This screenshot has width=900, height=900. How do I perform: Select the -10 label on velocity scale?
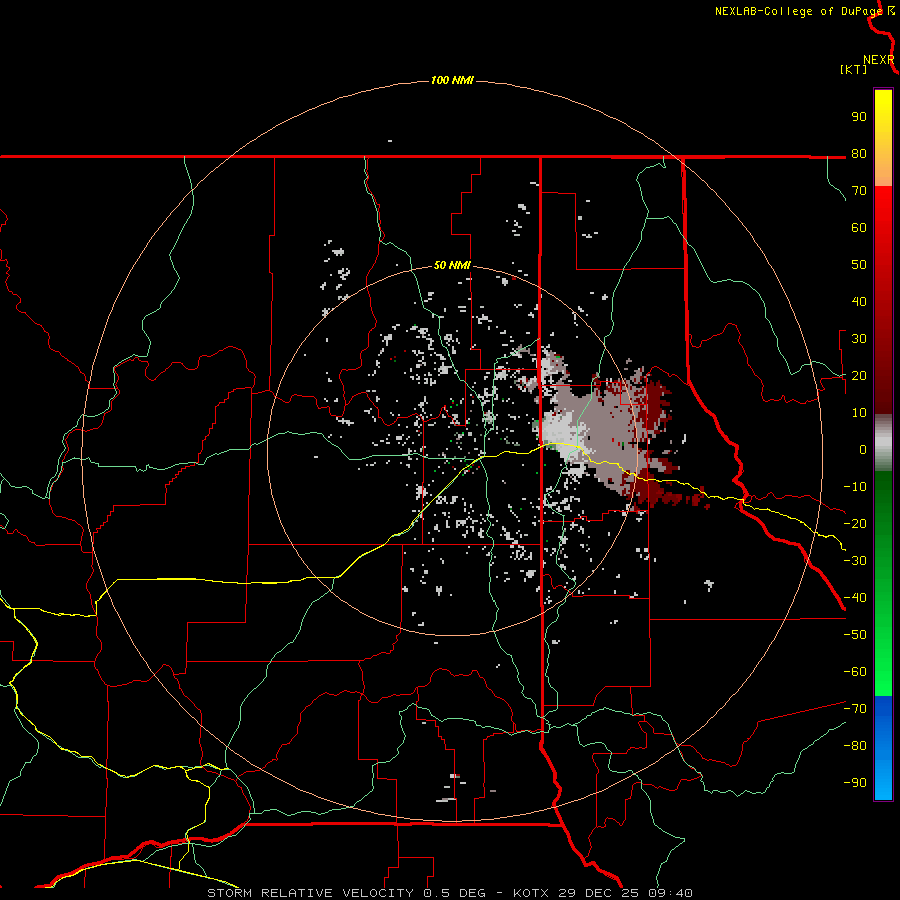coord(855,487)
